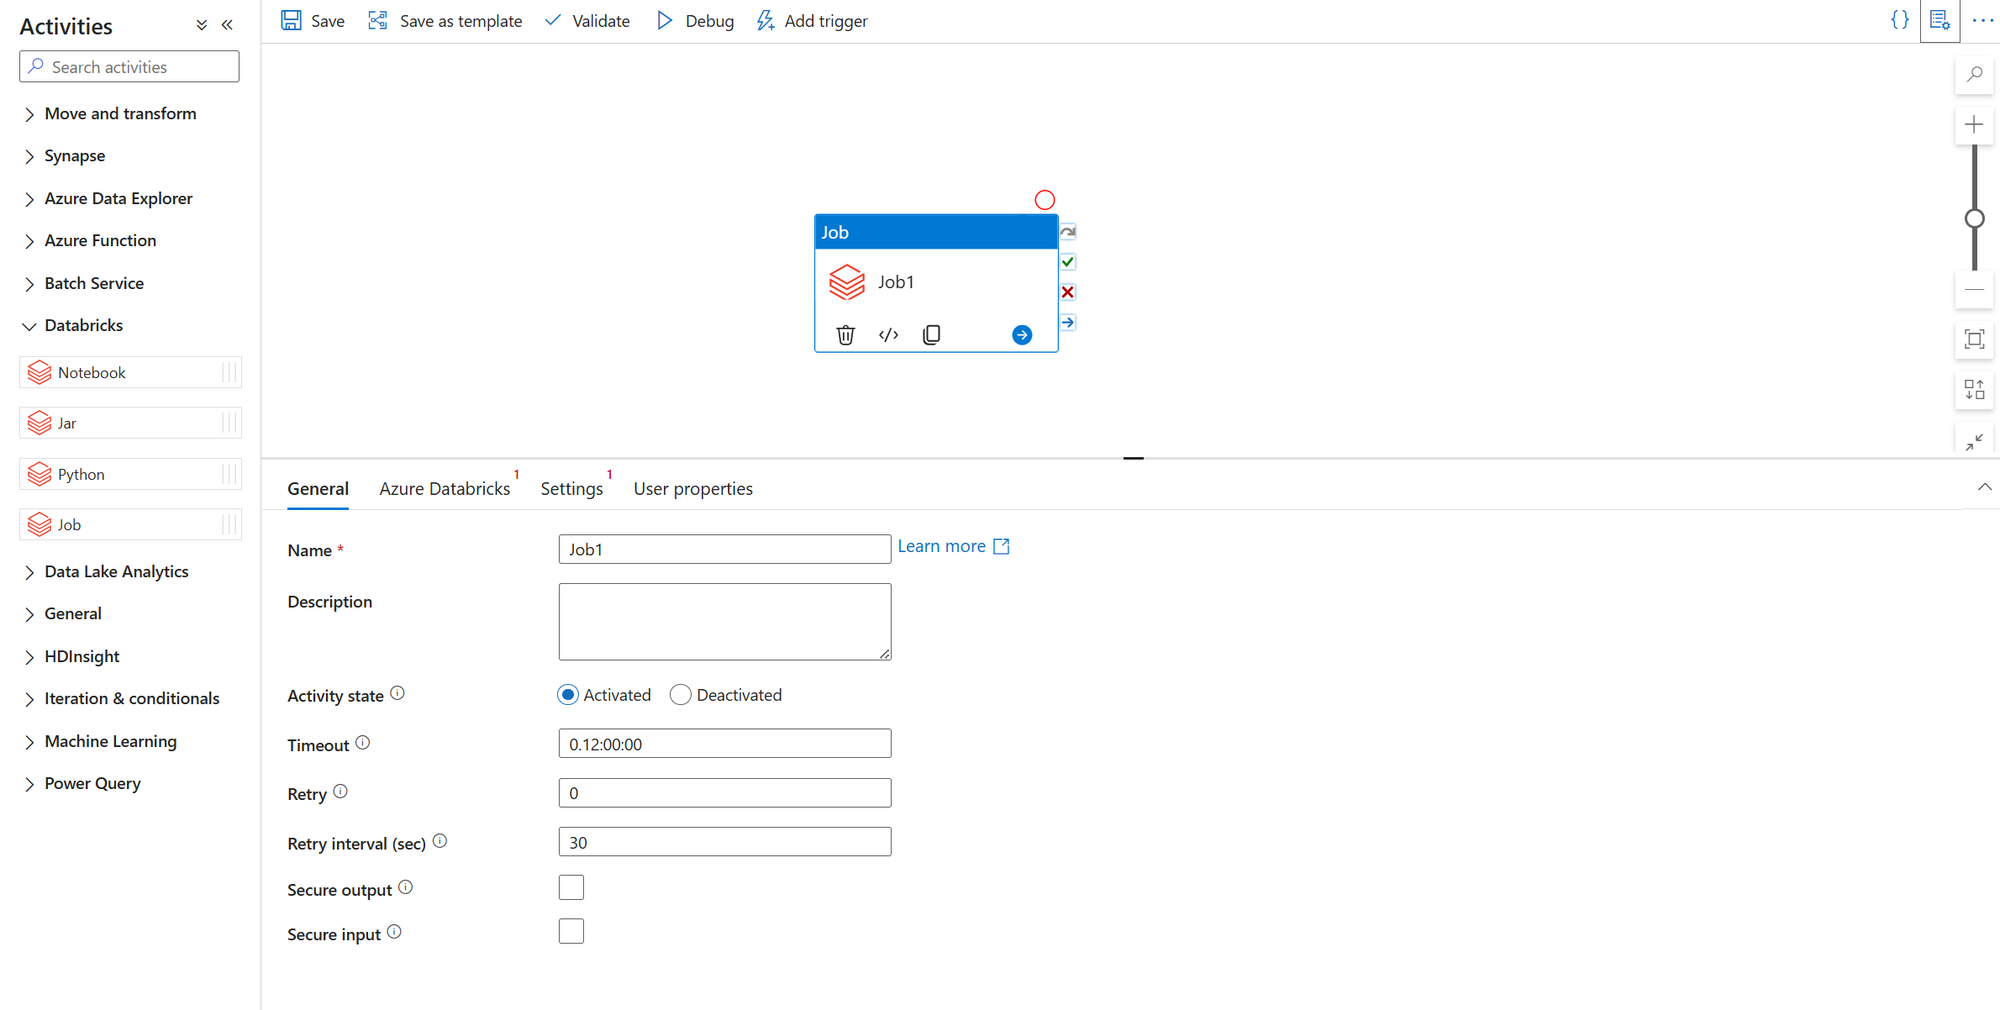This screenshot has width=2000, height=1010.
Task: View Job1 source code icon
Action: coord(889,335)
